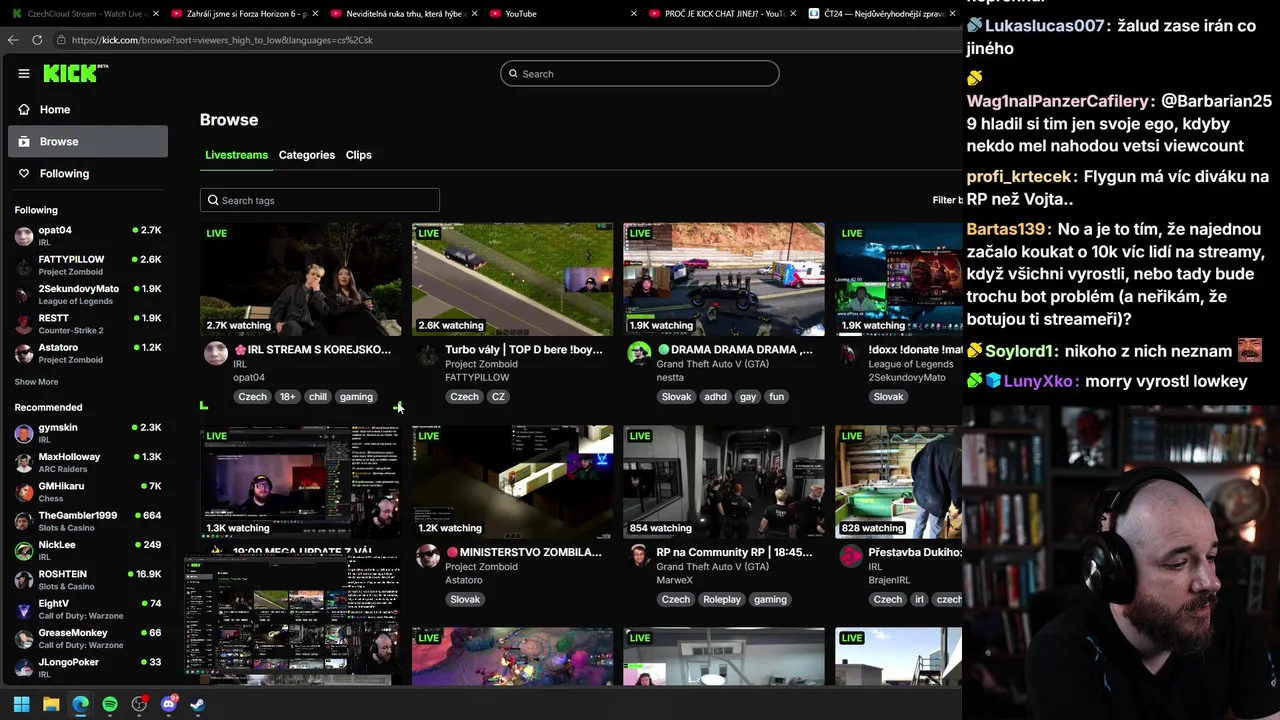This screenshot has width=1280, height=720.
Task: Open RESTT channel in Following list
Action: click(x=88, y=323)
